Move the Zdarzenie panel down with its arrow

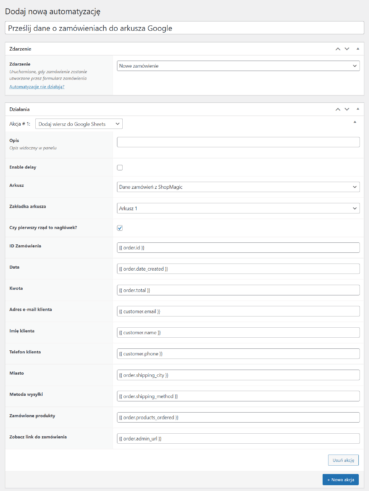(x=347, y=49)
